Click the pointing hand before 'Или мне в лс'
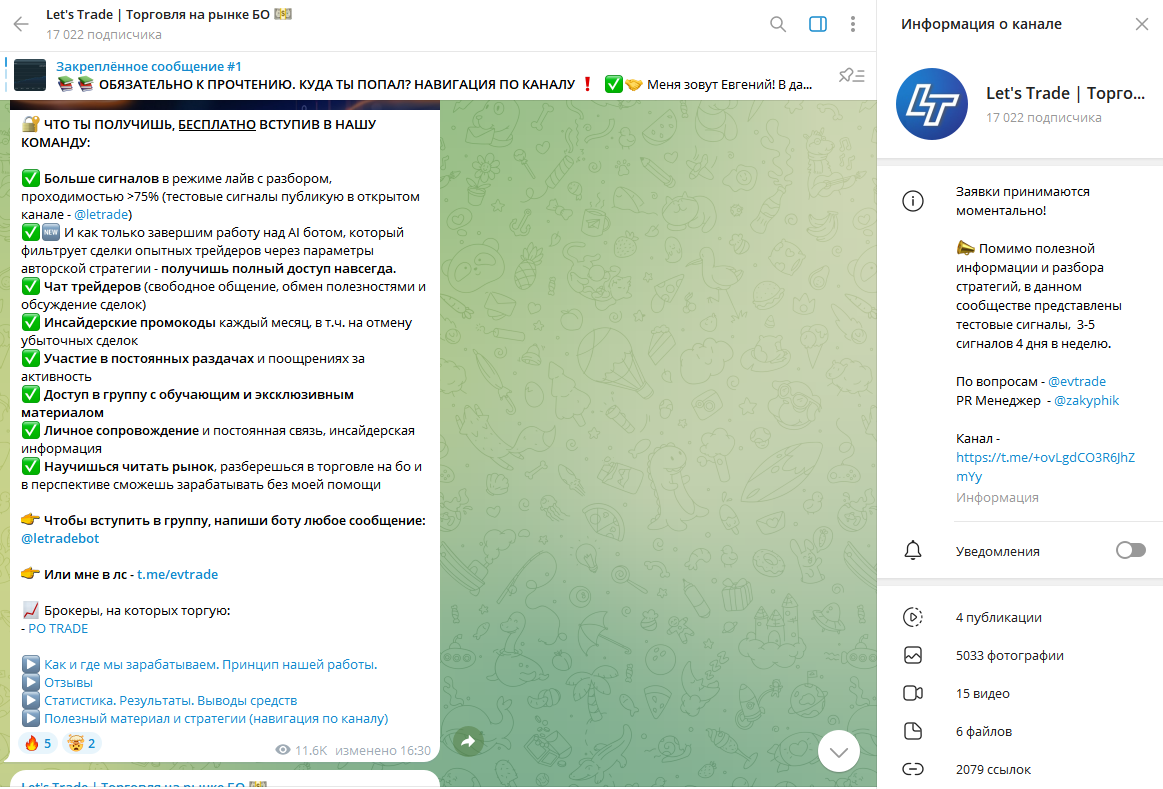Viewport: 1163px width, 789px height. point(30,573)
